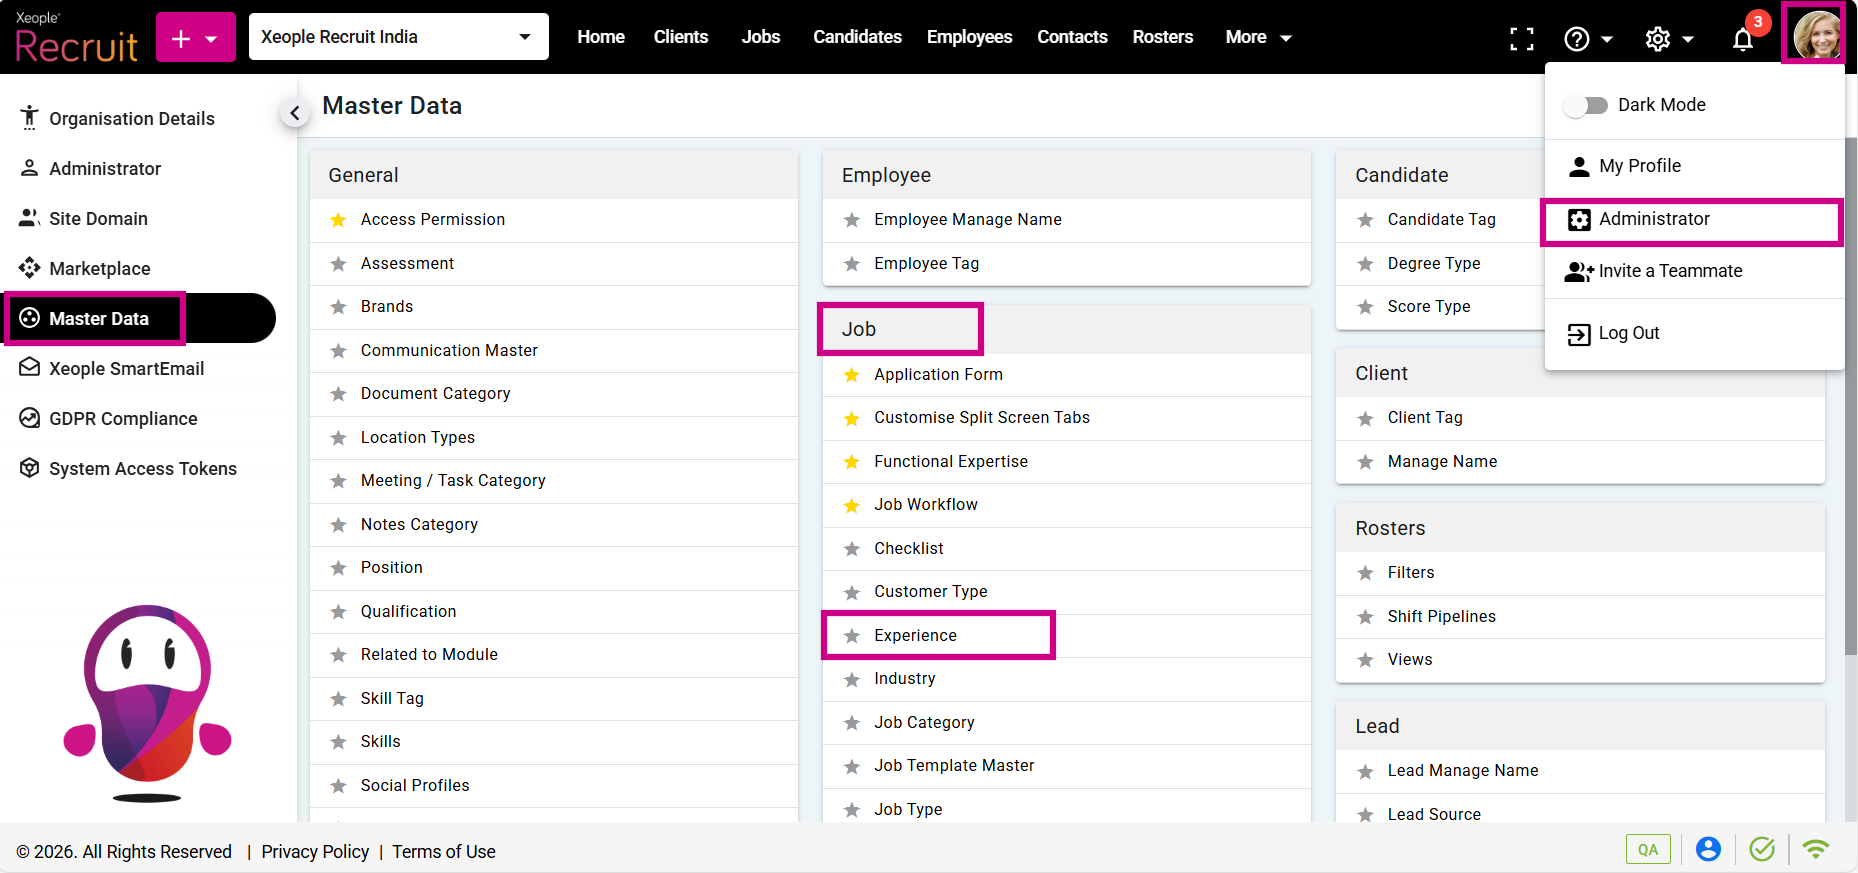Click the page vertical scrollbar
This screenshot has height=873, width=1858.
(x=1850, y=400)
